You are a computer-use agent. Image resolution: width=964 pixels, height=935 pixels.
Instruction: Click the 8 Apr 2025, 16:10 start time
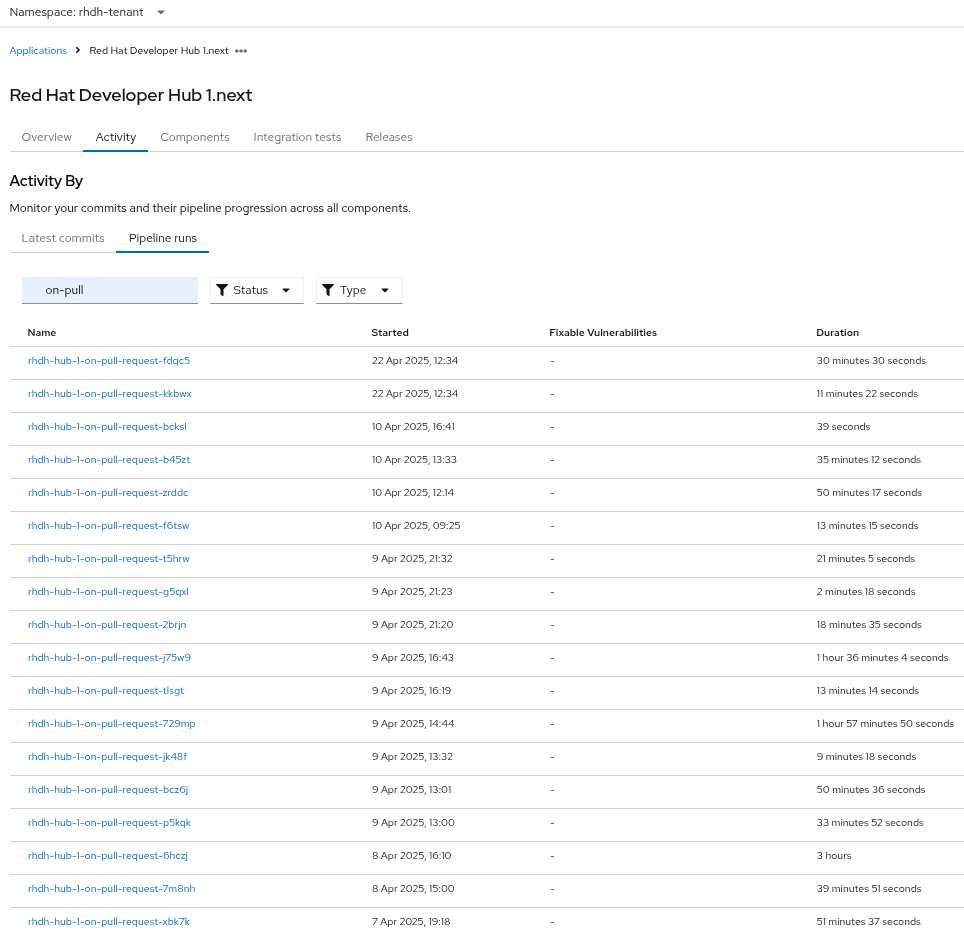click(411, 856)
